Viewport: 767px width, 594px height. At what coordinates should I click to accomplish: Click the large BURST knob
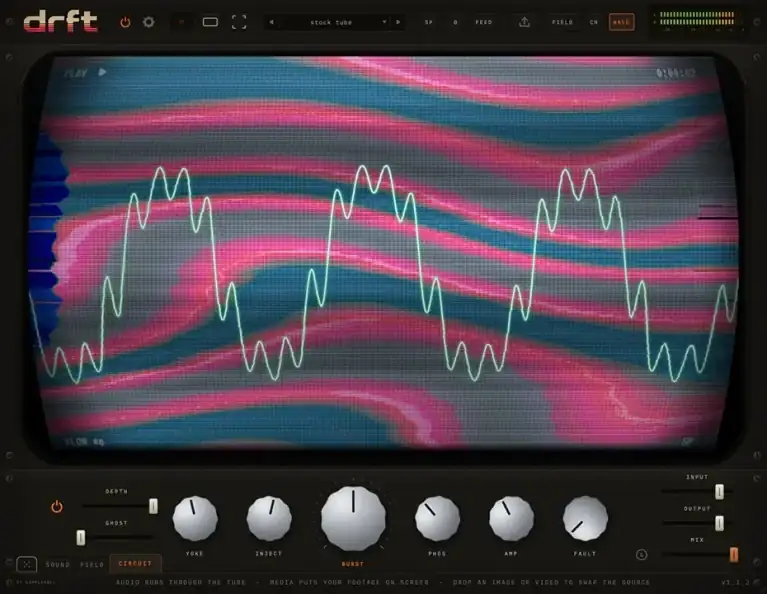tap(353, 518)
